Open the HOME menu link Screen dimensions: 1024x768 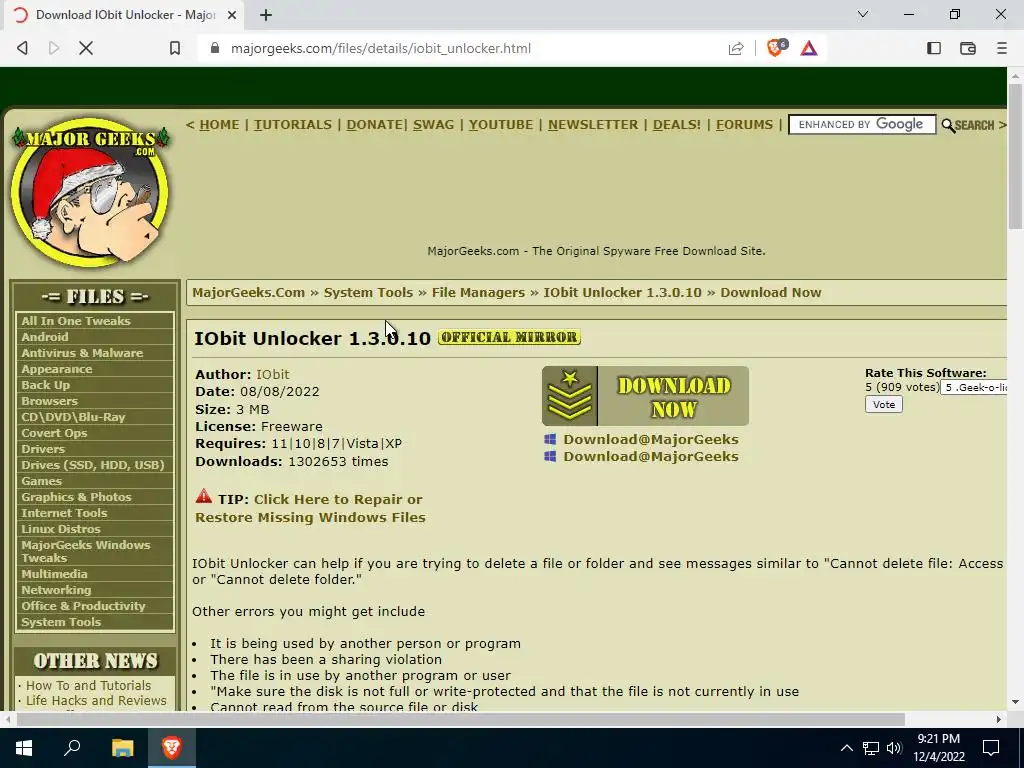(x=219, y=125)
